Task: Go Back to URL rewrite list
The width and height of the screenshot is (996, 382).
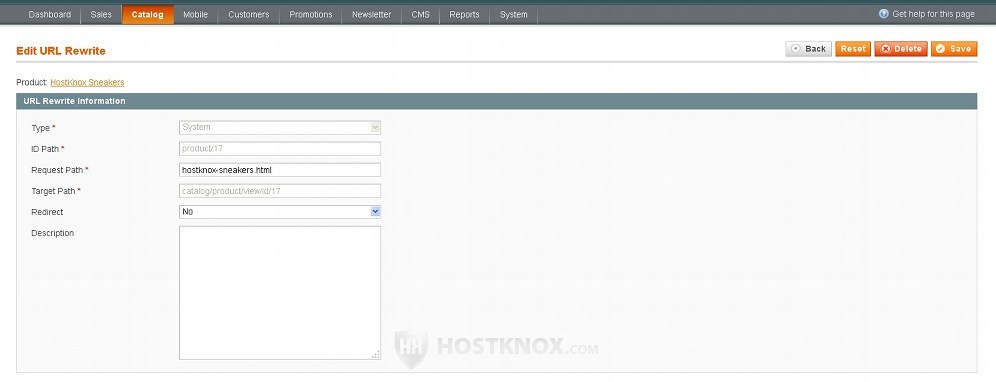Action: (x=809, y=49)
